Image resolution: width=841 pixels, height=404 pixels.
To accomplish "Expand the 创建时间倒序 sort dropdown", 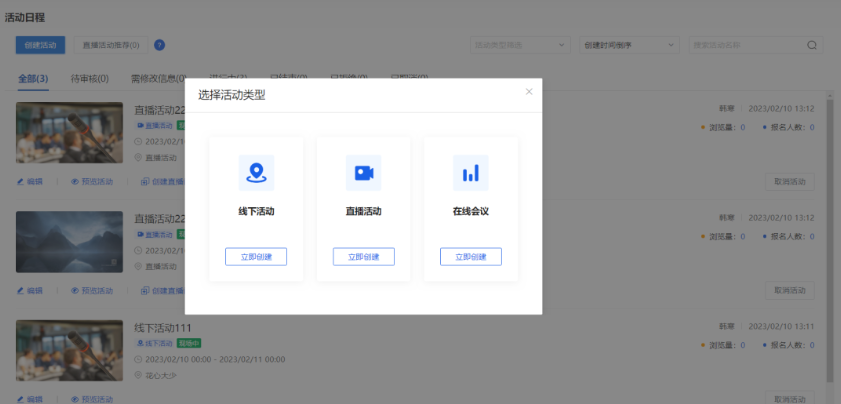I will [629, 45].
